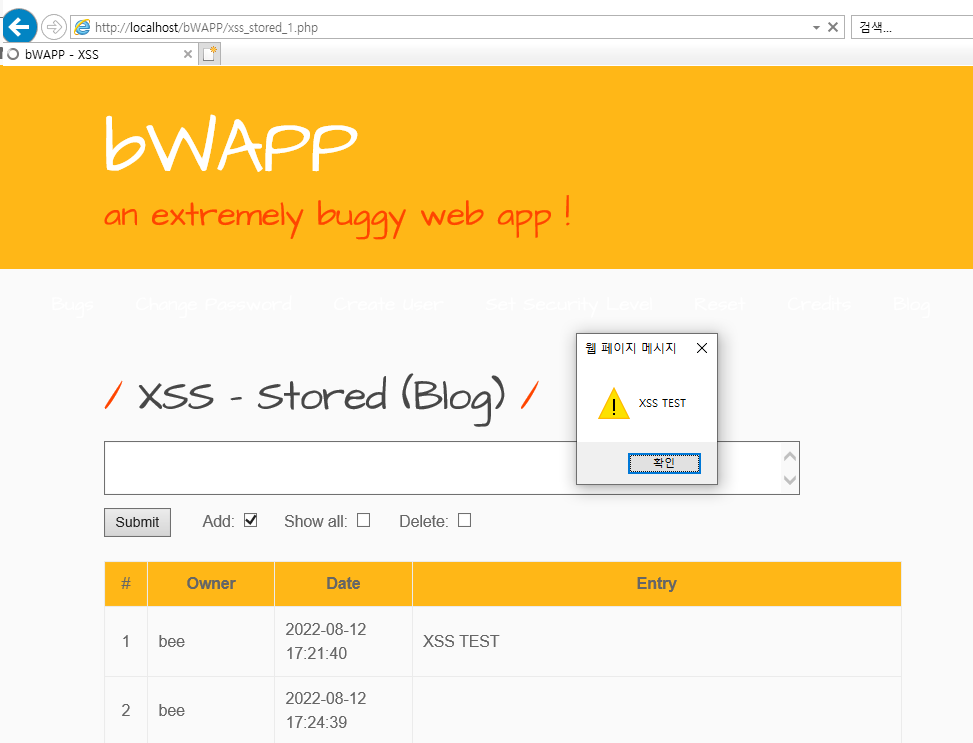This screenshot has height=743, width=973.
Task: Click the Internet Explorer page icon in address bar
Action: (x=82, y=27)
